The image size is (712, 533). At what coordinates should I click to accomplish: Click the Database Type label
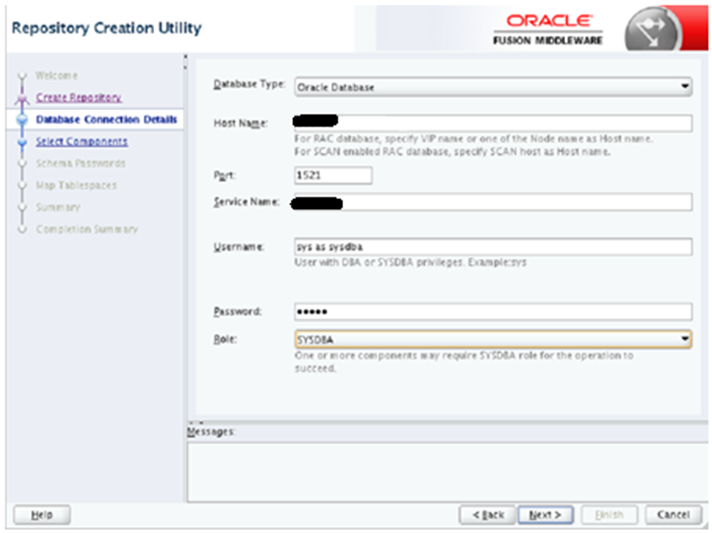tap(249, 84)
